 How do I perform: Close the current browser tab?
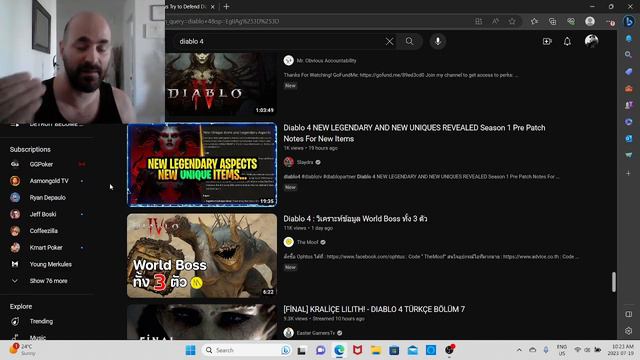click(213, 7)
